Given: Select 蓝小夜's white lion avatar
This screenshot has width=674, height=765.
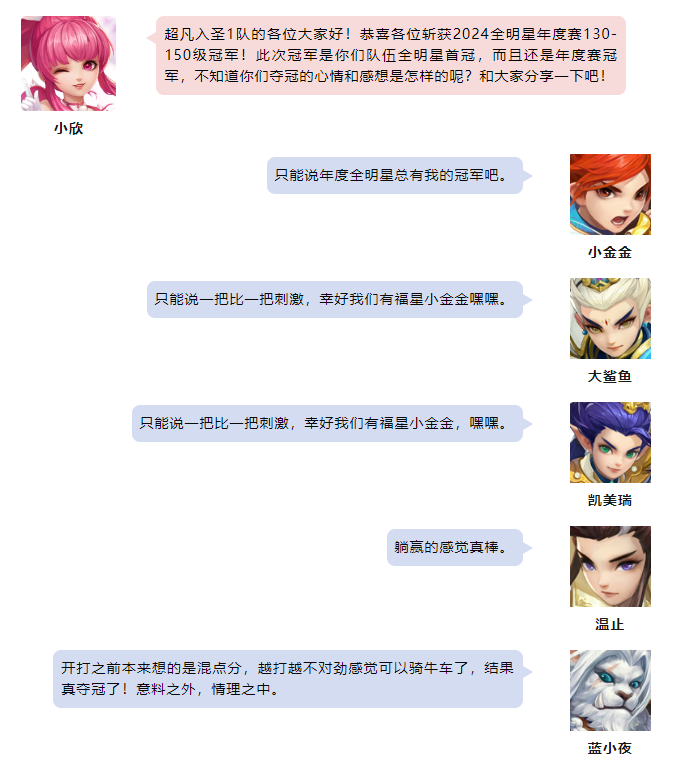Looking at the screenshot, I should pos(610,690).
